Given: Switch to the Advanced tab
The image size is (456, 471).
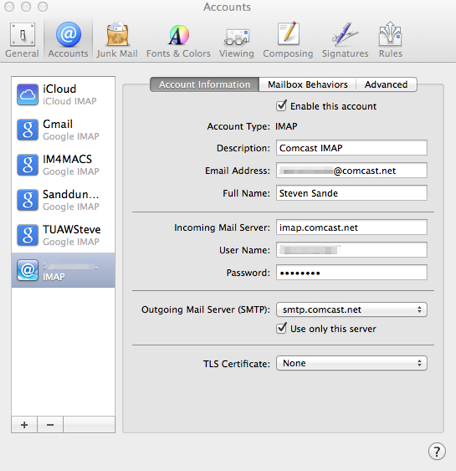Looking at the screenshot, I should [386, 85].
